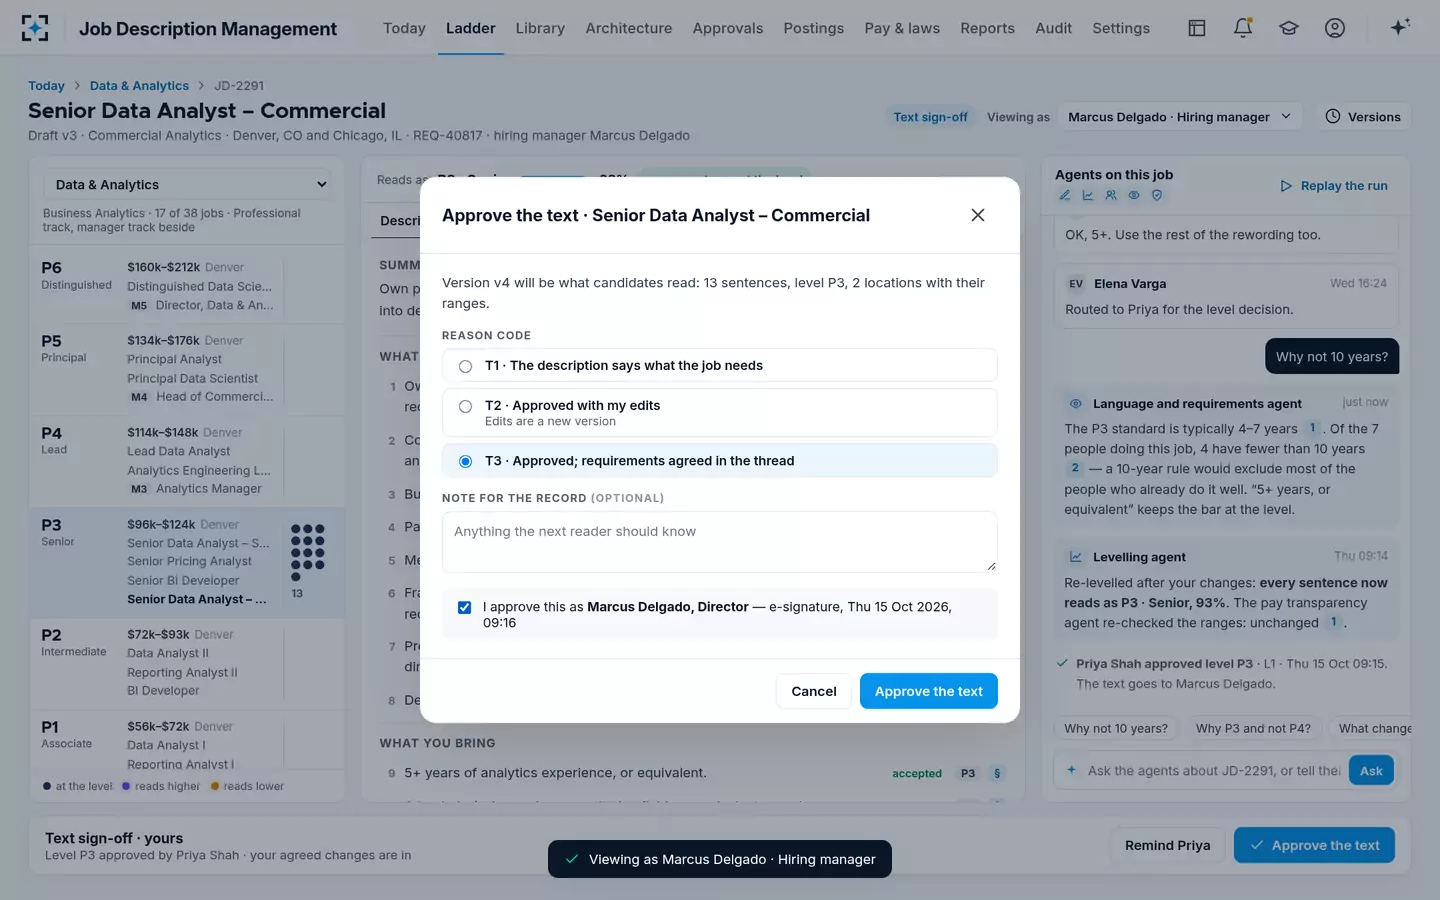Click the note for the record text area

[x=720, y=542]
